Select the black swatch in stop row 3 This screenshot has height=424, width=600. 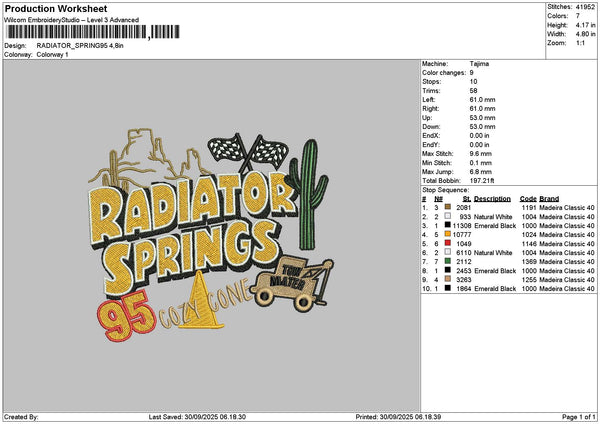447,225
